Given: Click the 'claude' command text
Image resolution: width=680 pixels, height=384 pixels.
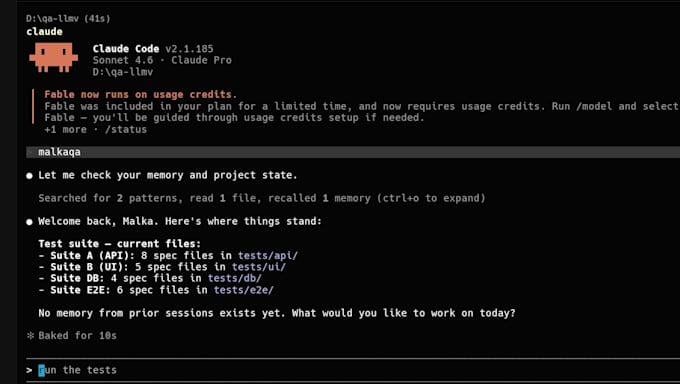Looking at the screenshot, I should pos(44,32).
